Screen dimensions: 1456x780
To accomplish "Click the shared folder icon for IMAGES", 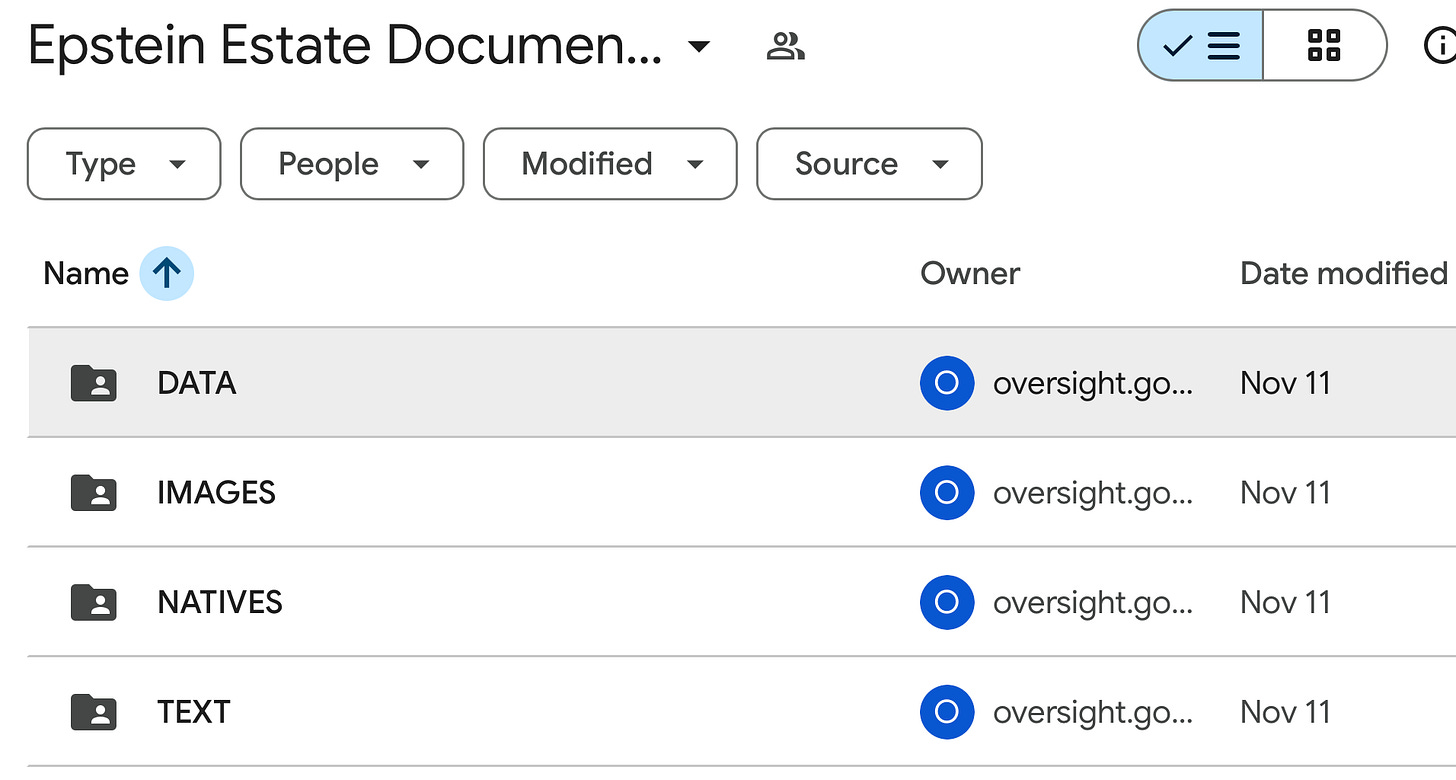I will pyautogui.click(x=94, y=492).
